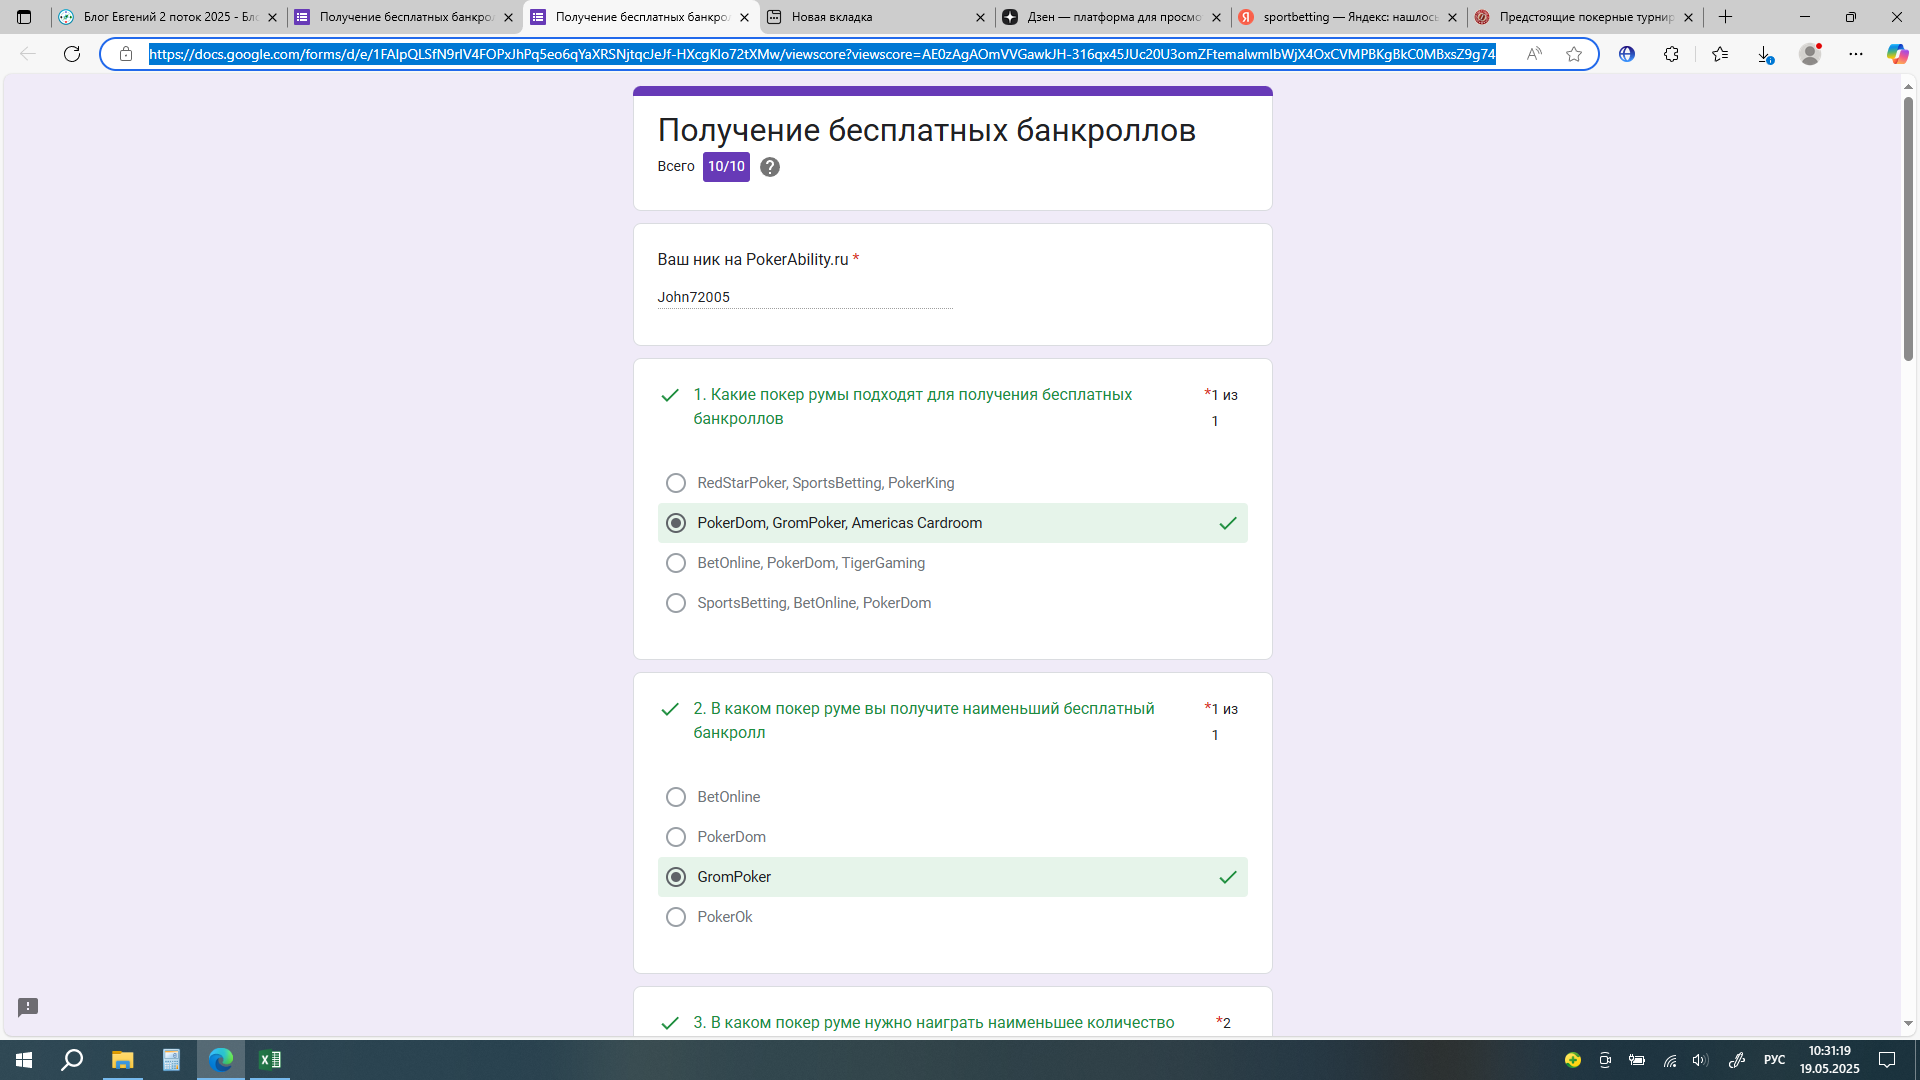
Task: Open the volume control in system tray
Action: (1700, 1060)
